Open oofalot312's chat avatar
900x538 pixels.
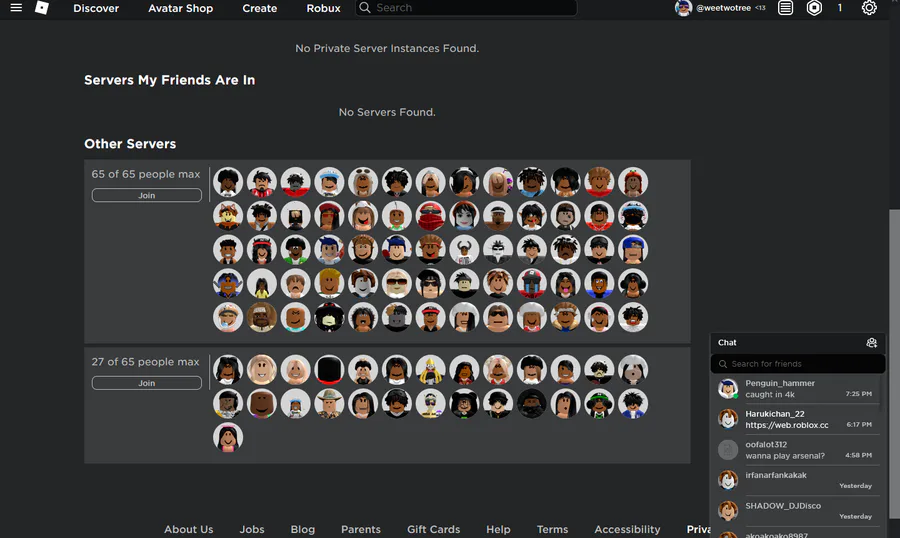point(728,450)
